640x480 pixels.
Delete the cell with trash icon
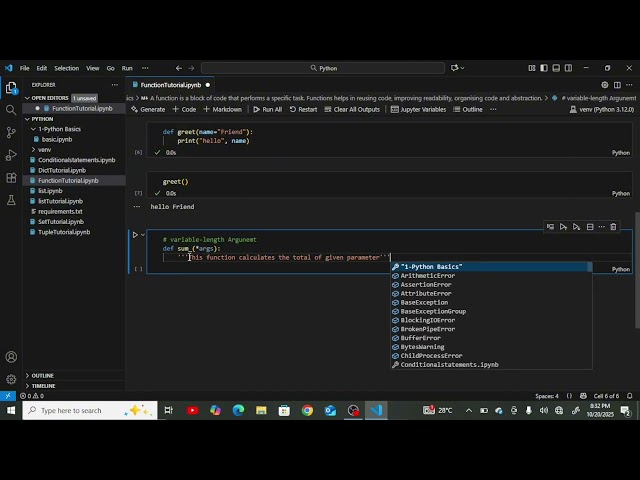point(613,227)
